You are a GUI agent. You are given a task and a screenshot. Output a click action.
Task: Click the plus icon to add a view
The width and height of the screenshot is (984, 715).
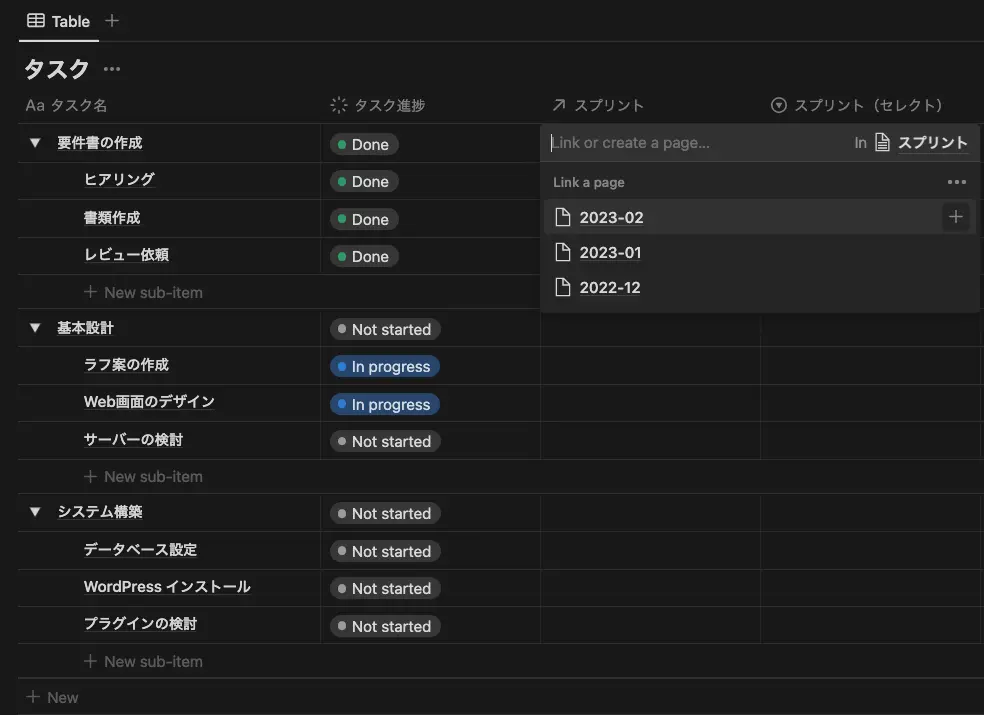(112, 21)
